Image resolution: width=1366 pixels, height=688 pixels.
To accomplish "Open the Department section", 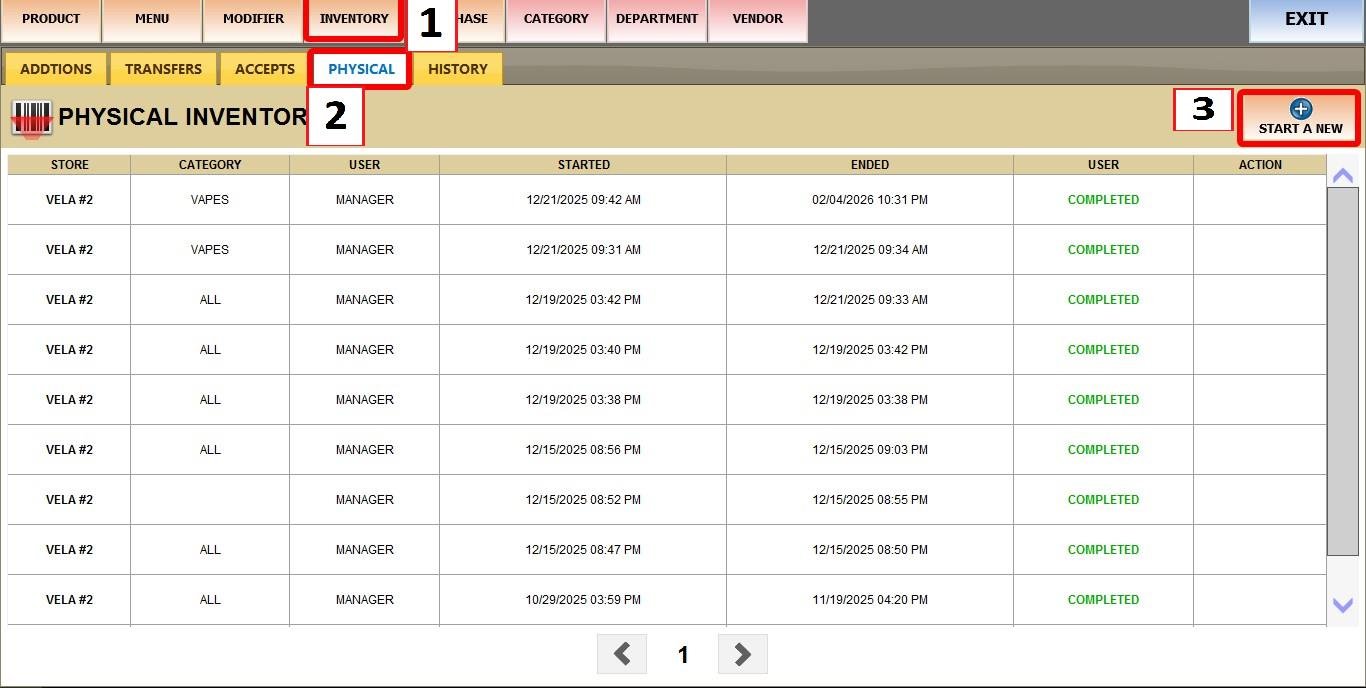I will coord(657,19).
